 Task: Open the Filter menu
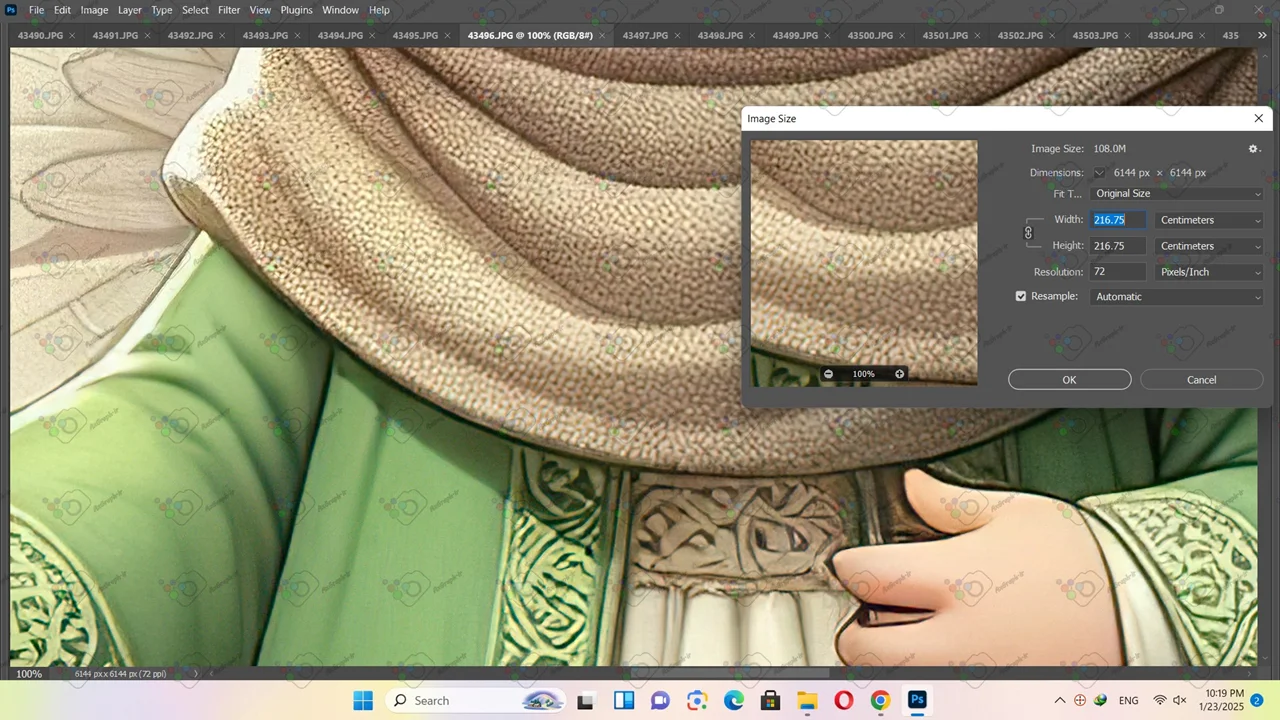point(229,10)
